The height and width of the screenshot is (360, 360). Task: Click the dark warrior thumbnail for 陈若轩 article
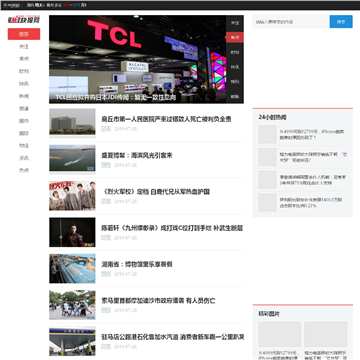click(x=72, y=232)
